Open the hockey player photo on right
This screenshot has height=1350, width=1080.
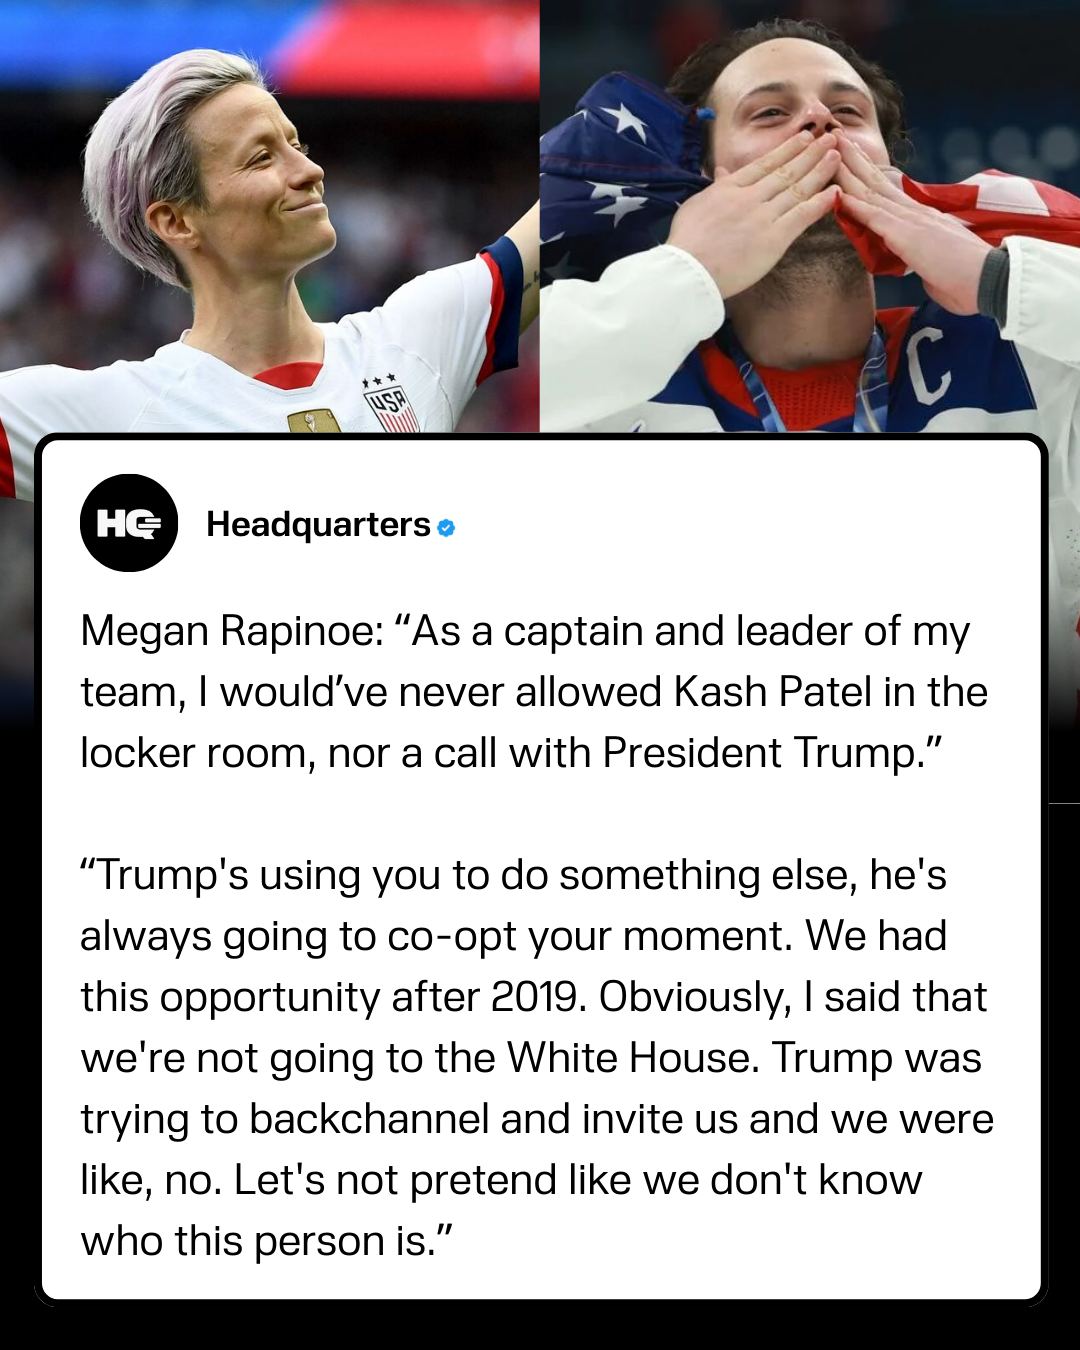click(810, 216)
